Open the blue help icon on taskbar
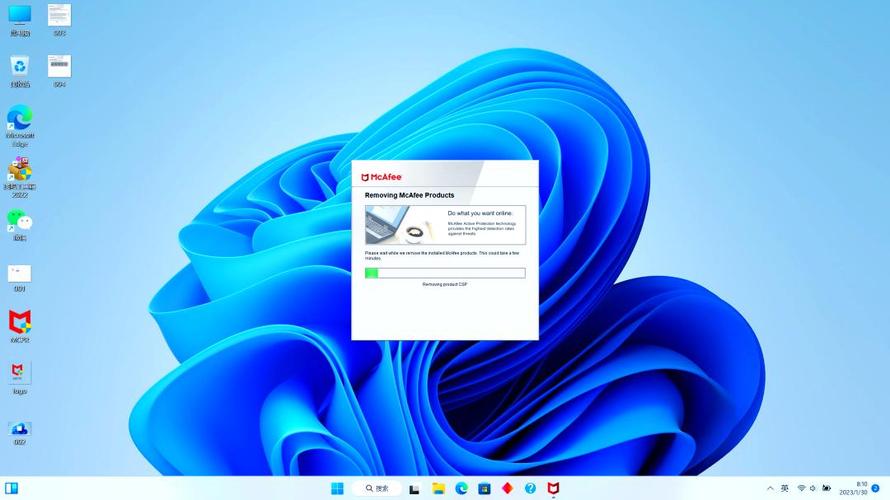890x500 pixels. [530, 488]
